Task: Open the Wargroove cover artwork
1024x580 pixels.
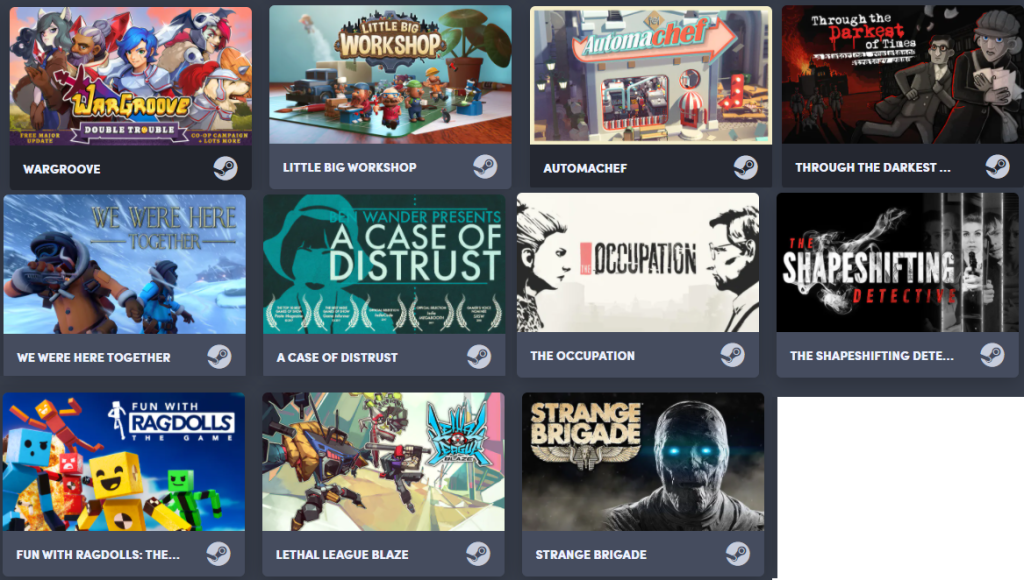Action: click(131, 76)
